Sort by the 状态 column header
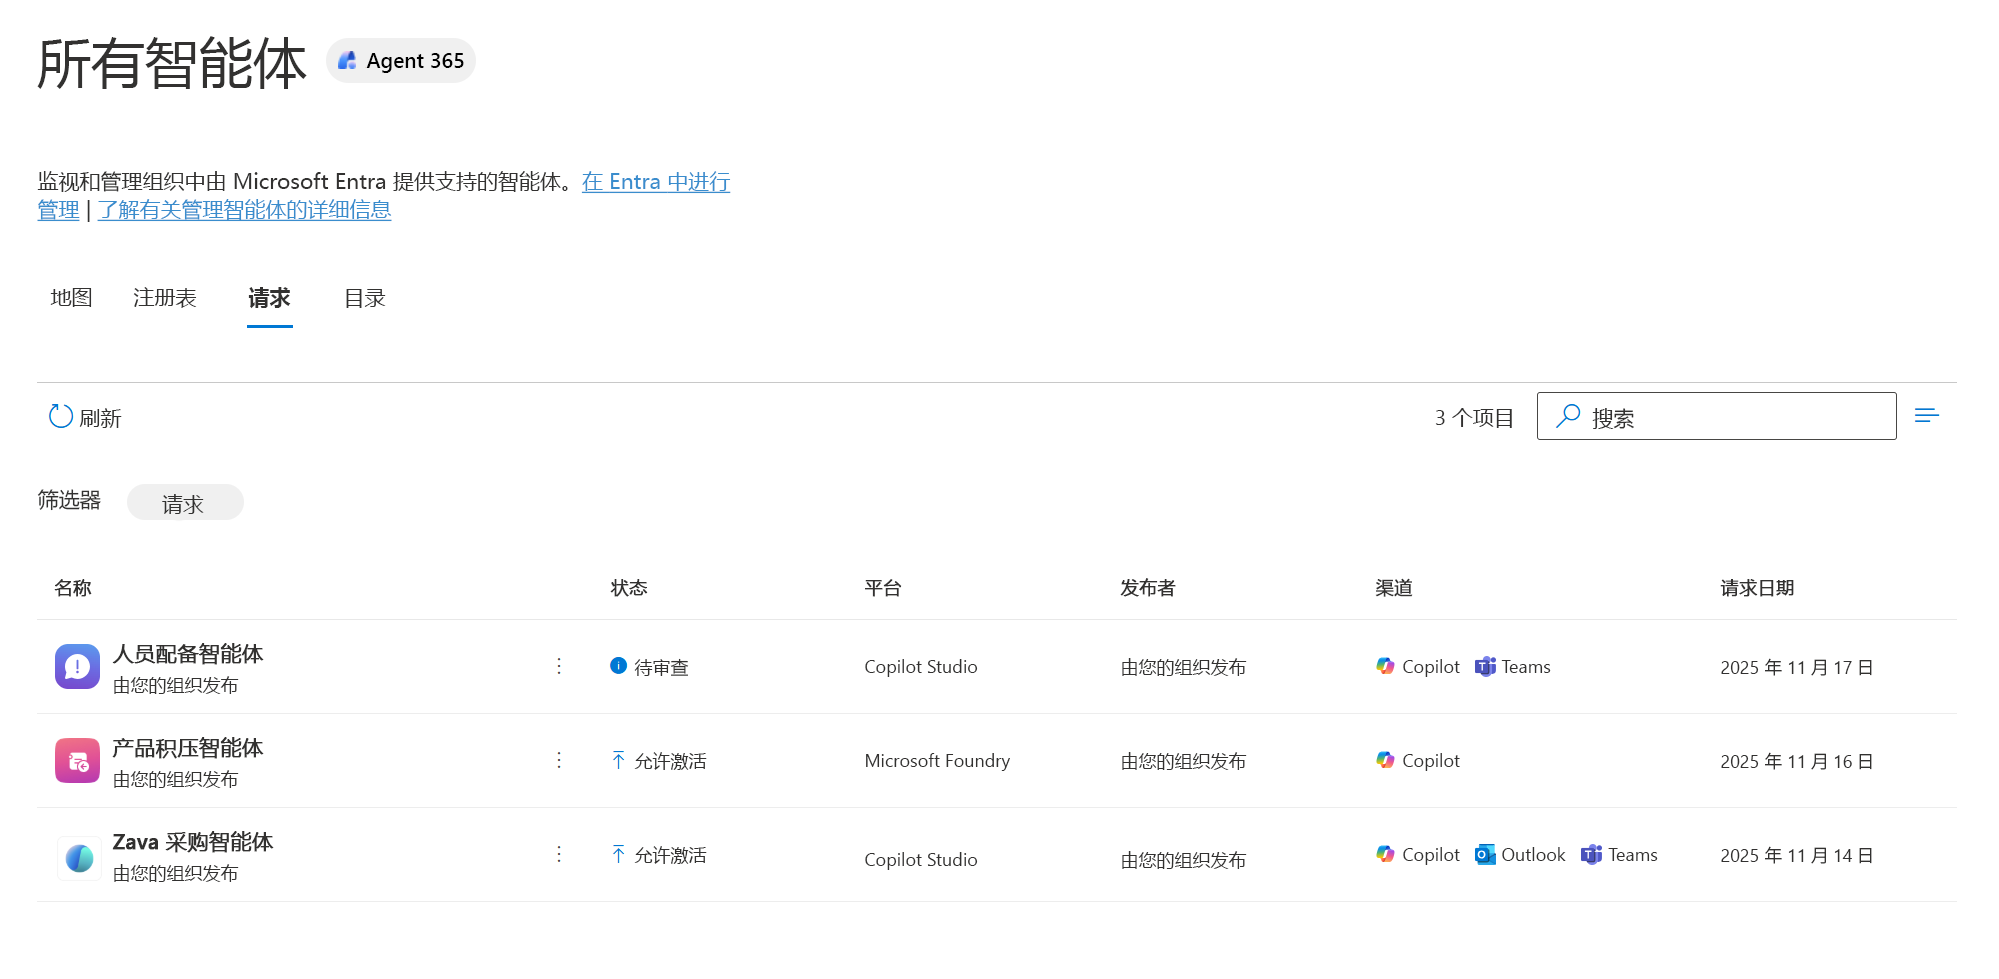 point(629,588)
